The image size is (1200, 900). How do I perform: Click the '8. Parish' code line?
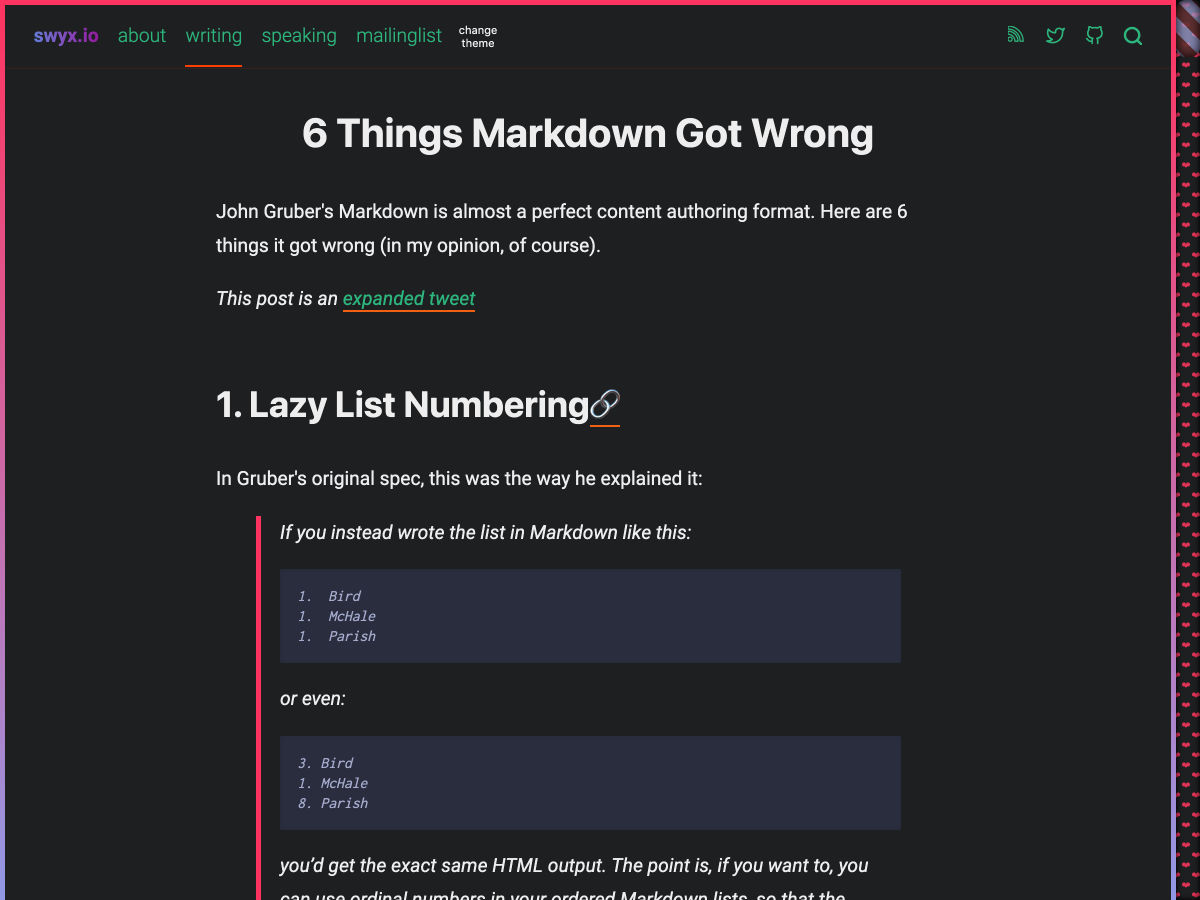pos(333,803)
